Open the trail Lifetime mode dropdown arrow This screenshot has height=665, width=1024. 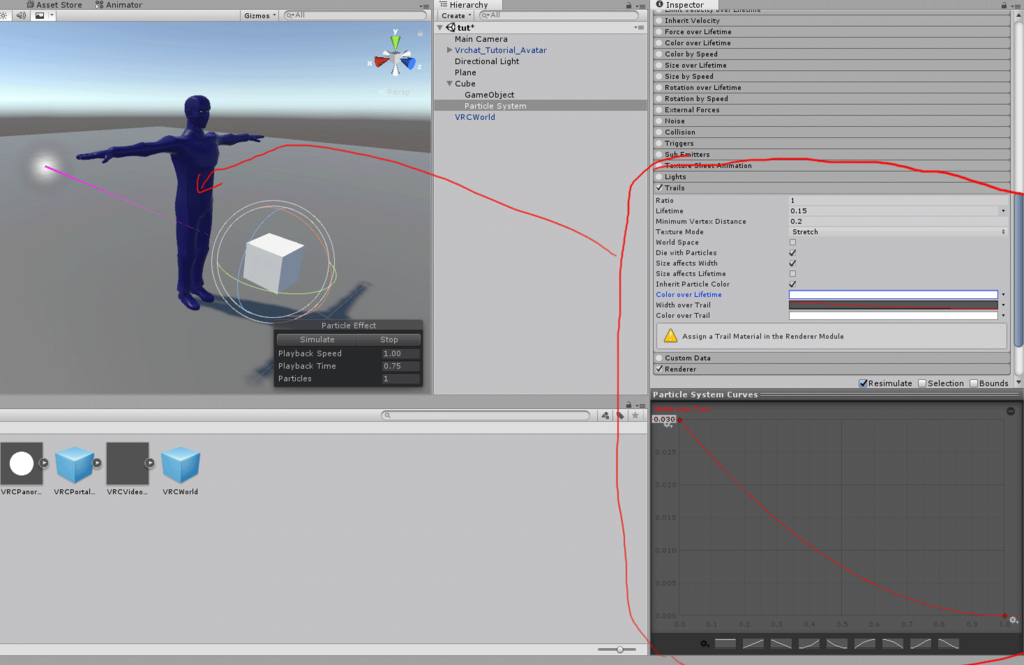(x=1003, y=211)
